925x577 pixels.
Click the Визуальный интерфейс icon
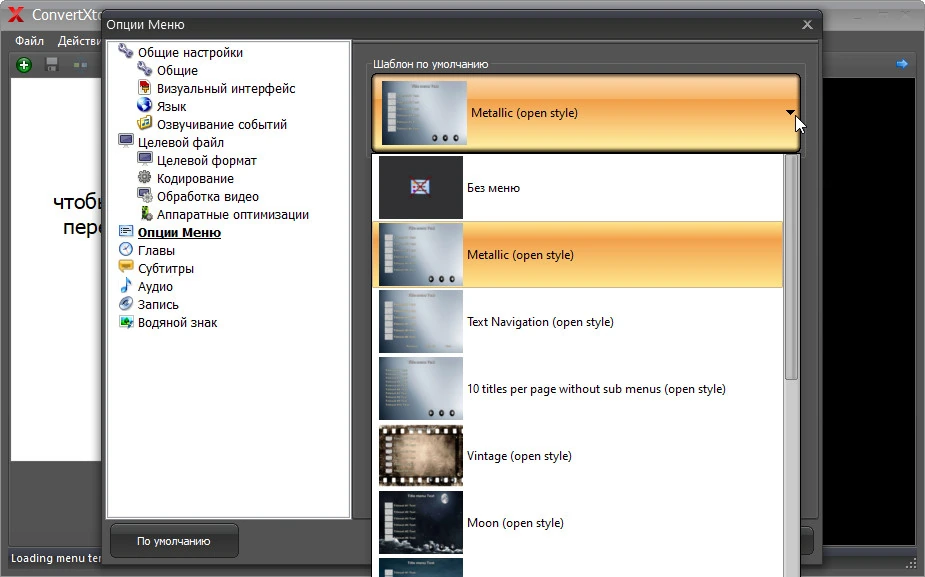pos(145,87)
